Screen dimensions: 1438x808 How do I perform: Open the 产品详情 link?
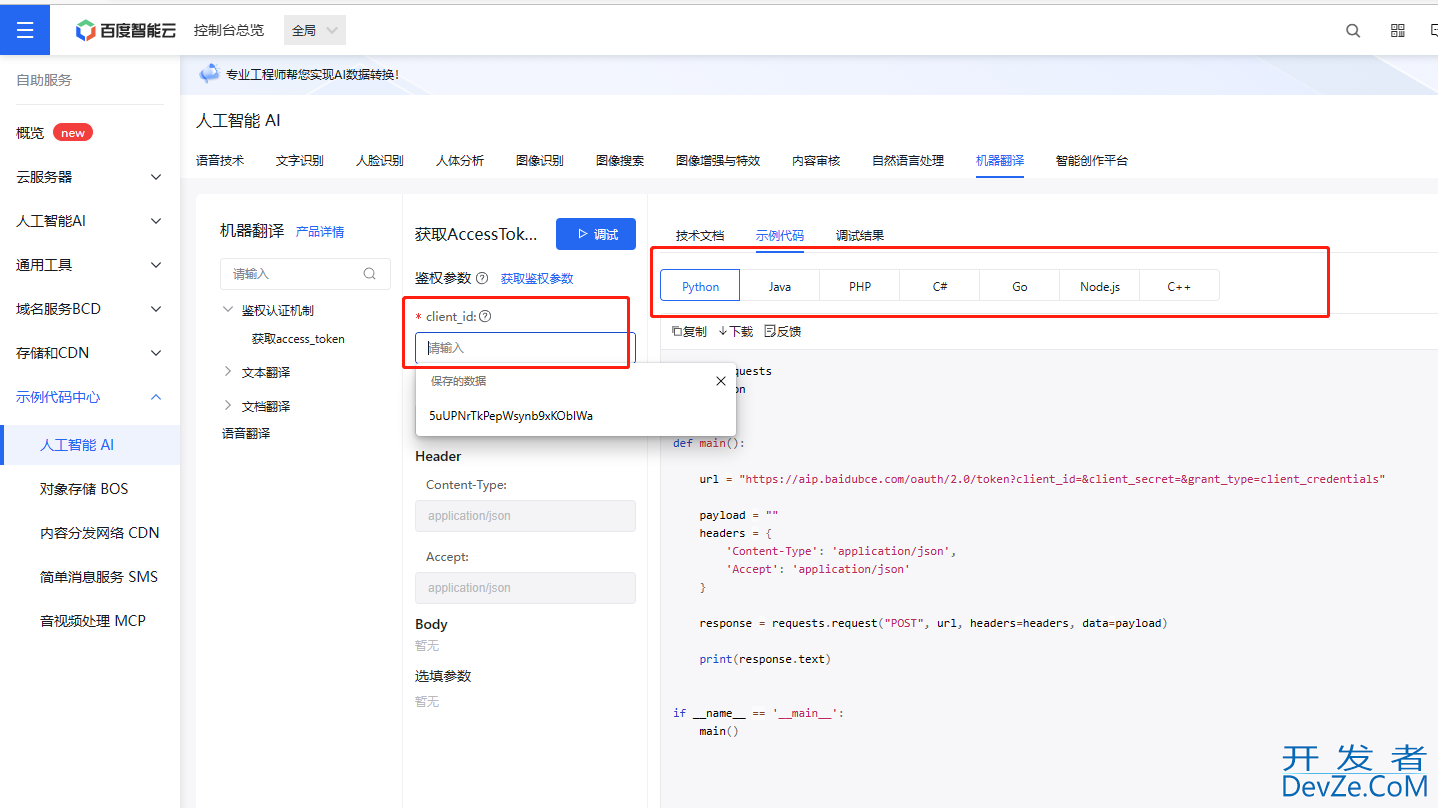320,232
